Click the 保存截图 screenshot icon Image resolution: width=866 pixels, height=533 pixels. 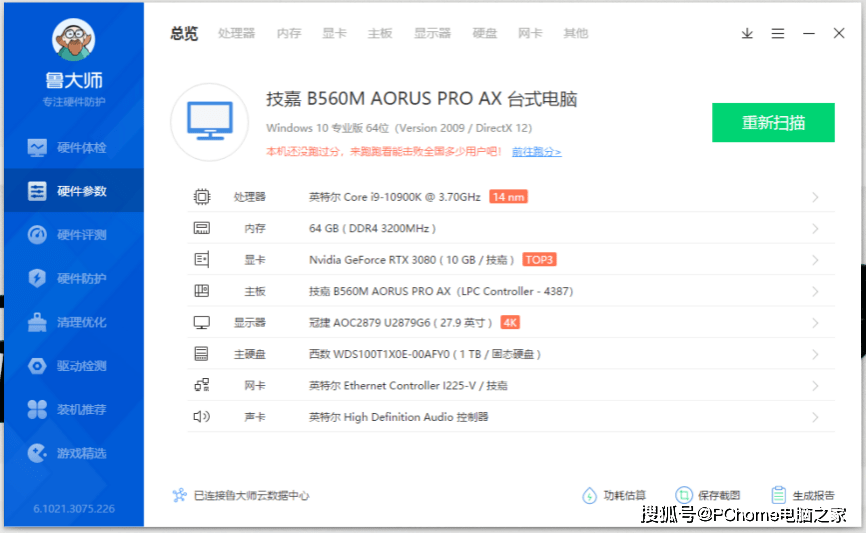click(x=684, y=495)
